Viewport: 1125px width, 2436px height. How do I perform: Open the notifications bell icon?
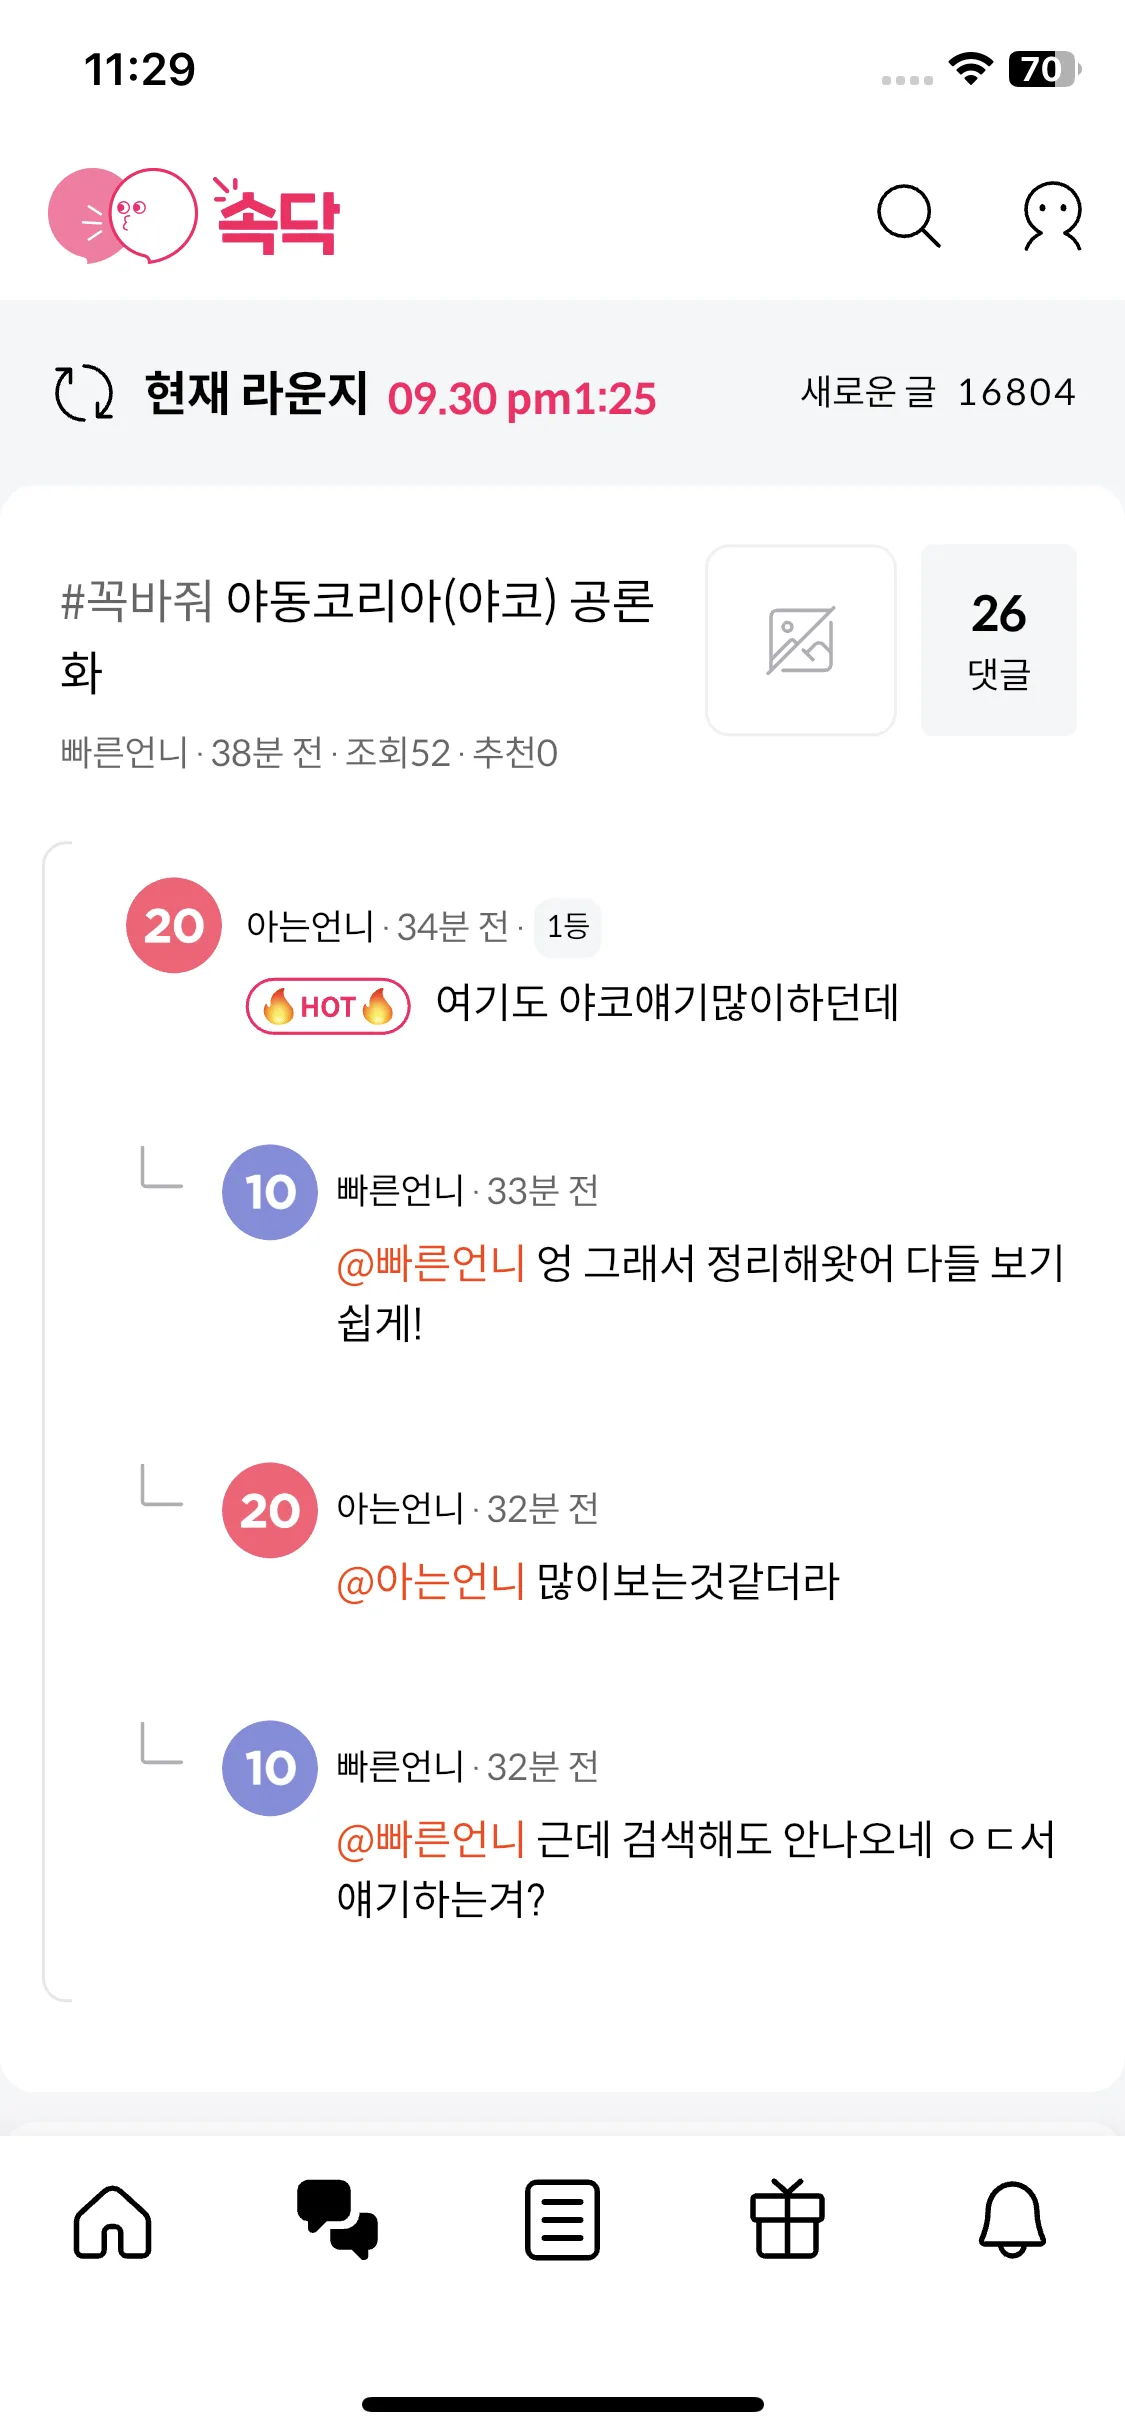click(x=1012, y=2220)
